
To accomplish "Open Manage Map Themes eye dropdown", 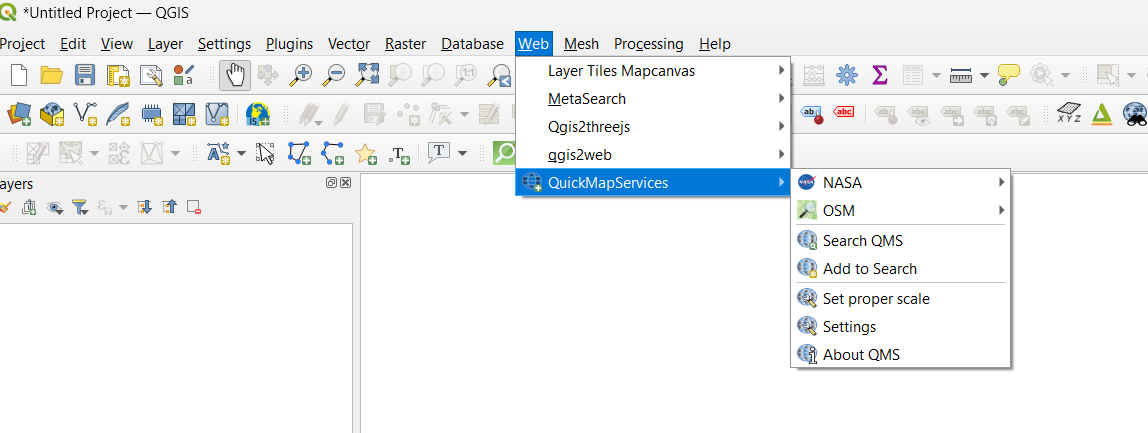I will coord(54,207).
